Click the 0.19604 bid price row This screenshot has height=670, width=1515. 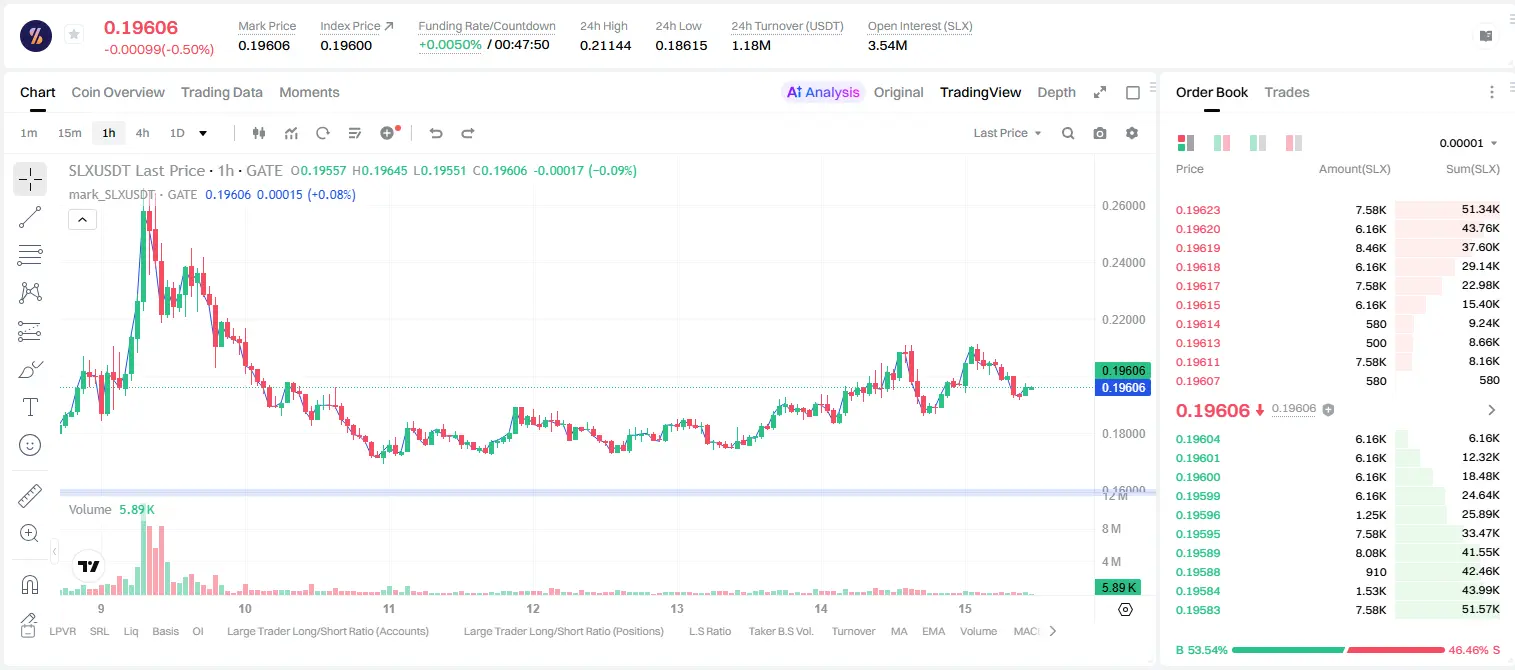[x=1338, y=438]
